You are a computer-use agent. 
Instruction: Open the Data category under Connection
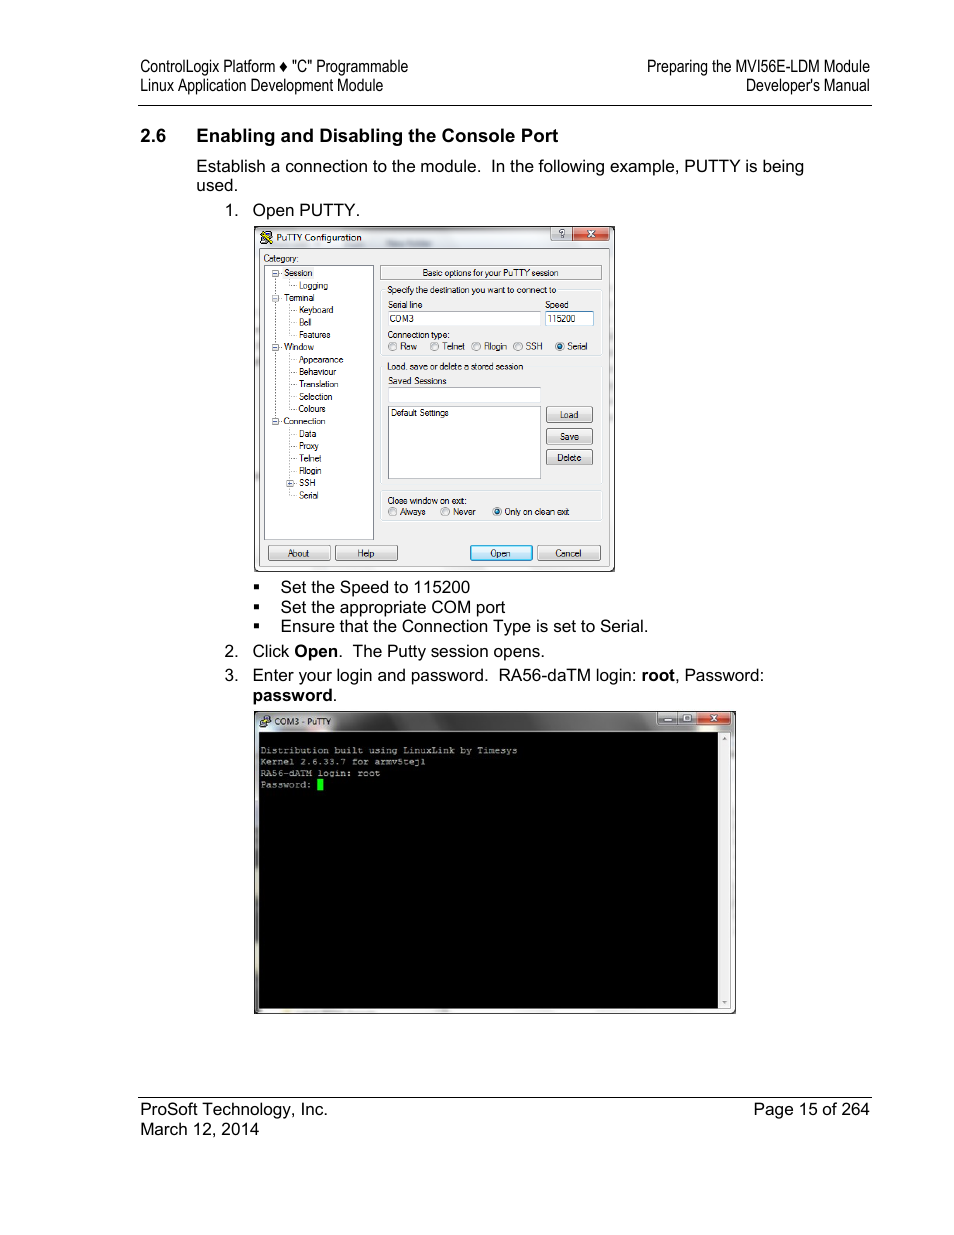click(307, 434)
